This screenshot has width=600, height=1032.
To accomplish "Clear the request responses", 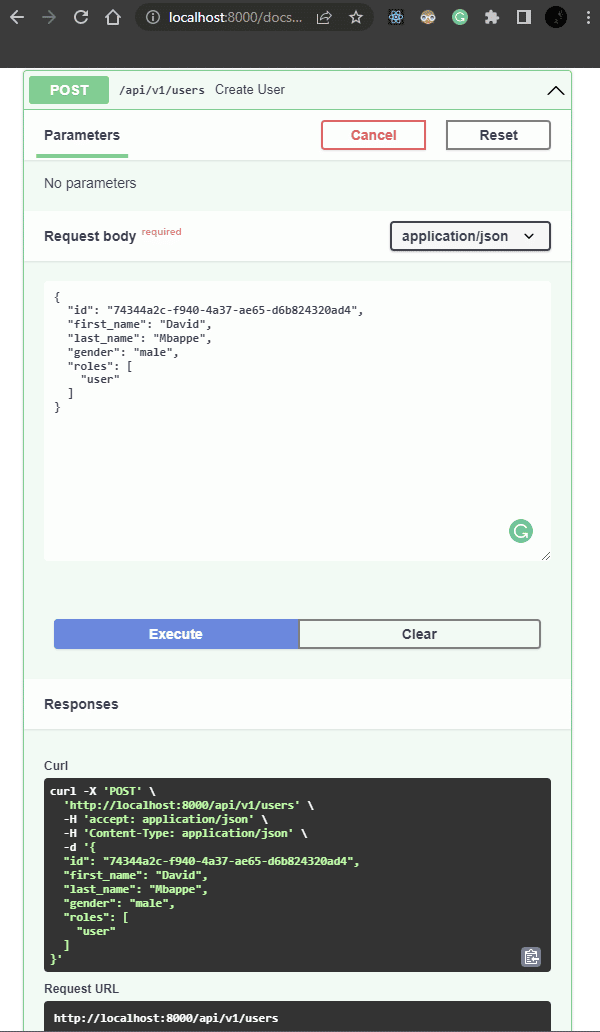I will (419, 633).
